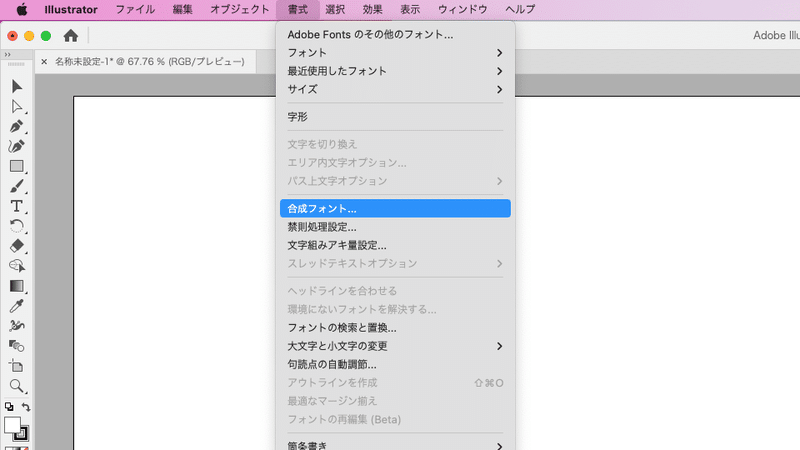Select the Direct Selection tool
Screen dimensions: 800x450
click(16, 106)
